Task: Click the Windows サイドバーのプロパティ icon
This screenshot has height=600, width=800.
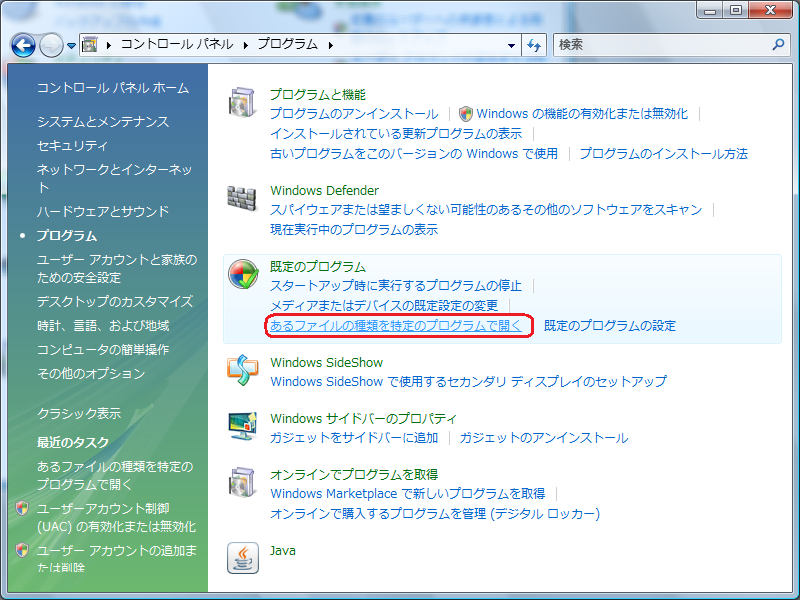Action: [243, 427]
